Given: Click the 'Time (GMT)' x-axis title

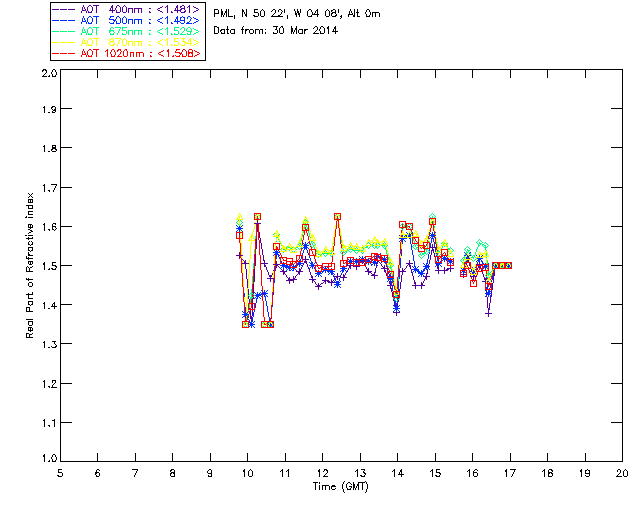Looking at the screenshot, I should [x=340, y=487].
